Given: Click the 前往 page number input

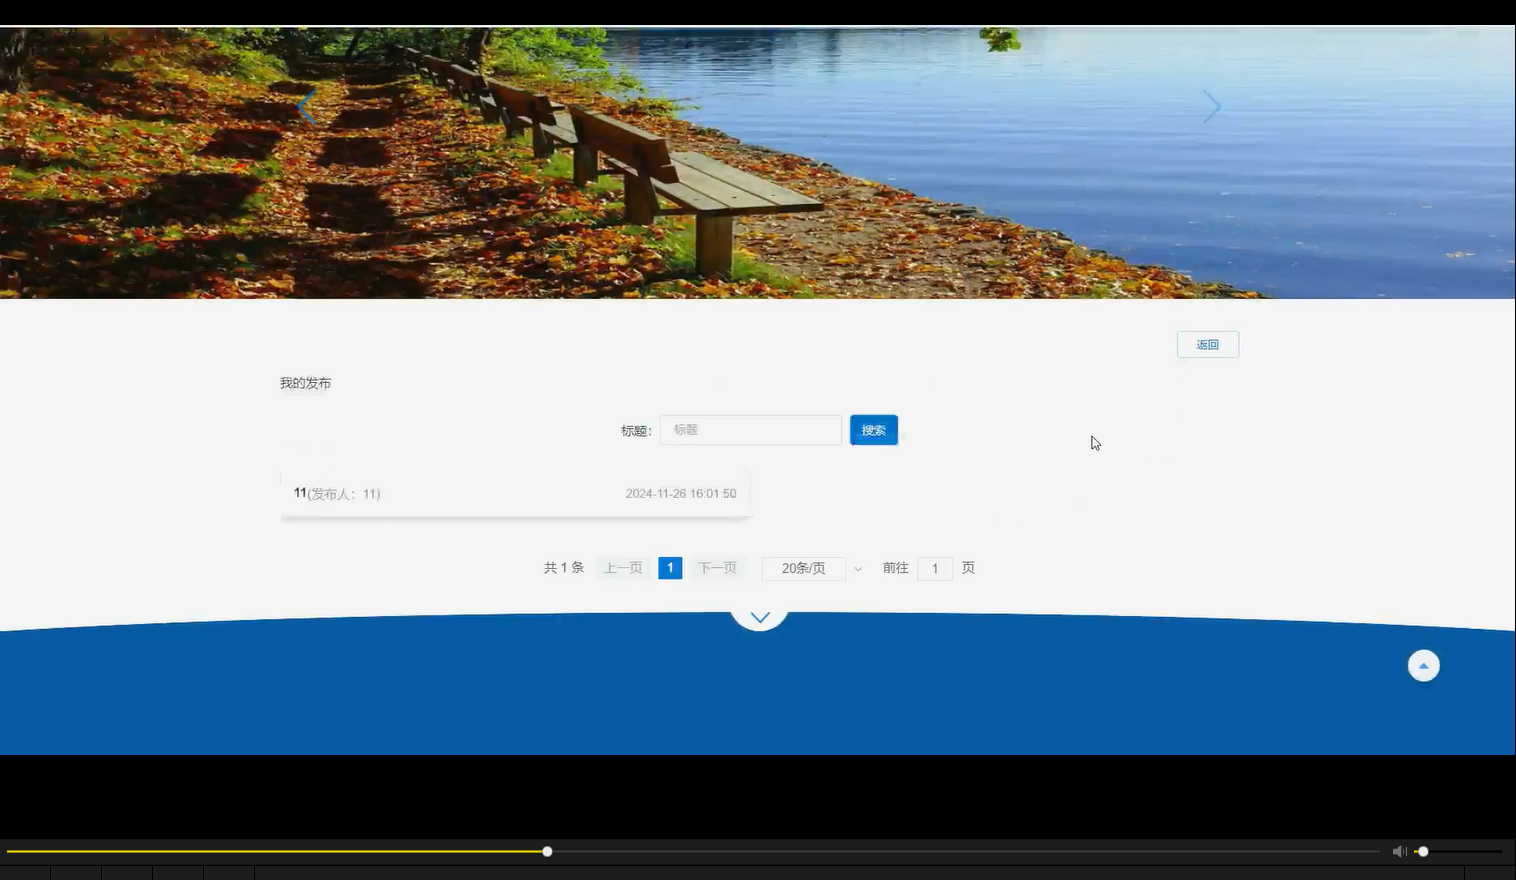Looking at the screenshot, I should click(935, 568).
